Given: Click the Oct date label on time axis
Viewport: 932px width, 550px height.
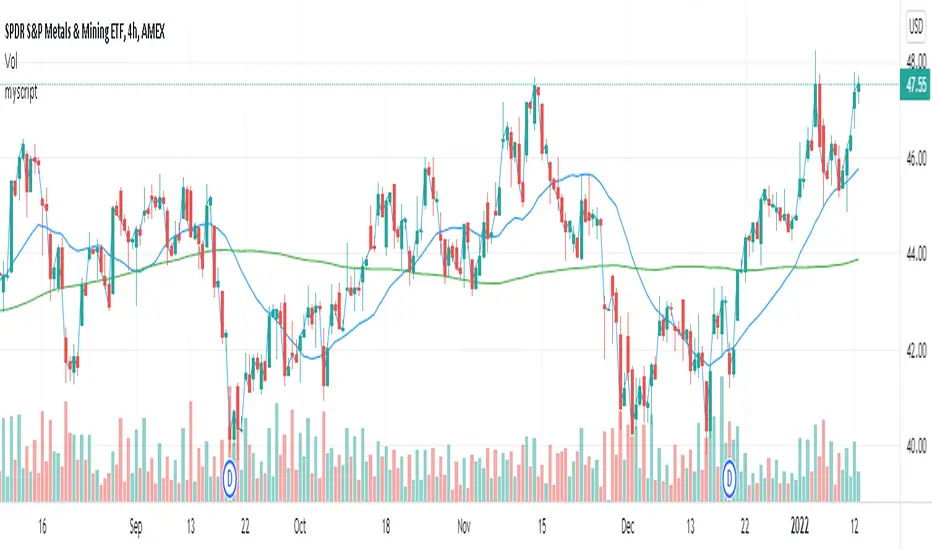Looking at the screenshot, I should tap(300, 527).
